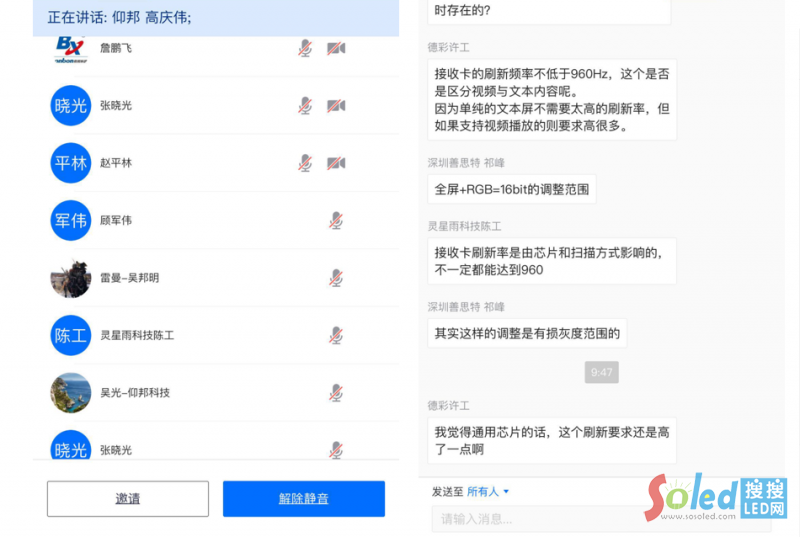Screen dimensions: 800x537
Task: Click the muted microphone icon for 顾军伟
Action: (336, 220)
